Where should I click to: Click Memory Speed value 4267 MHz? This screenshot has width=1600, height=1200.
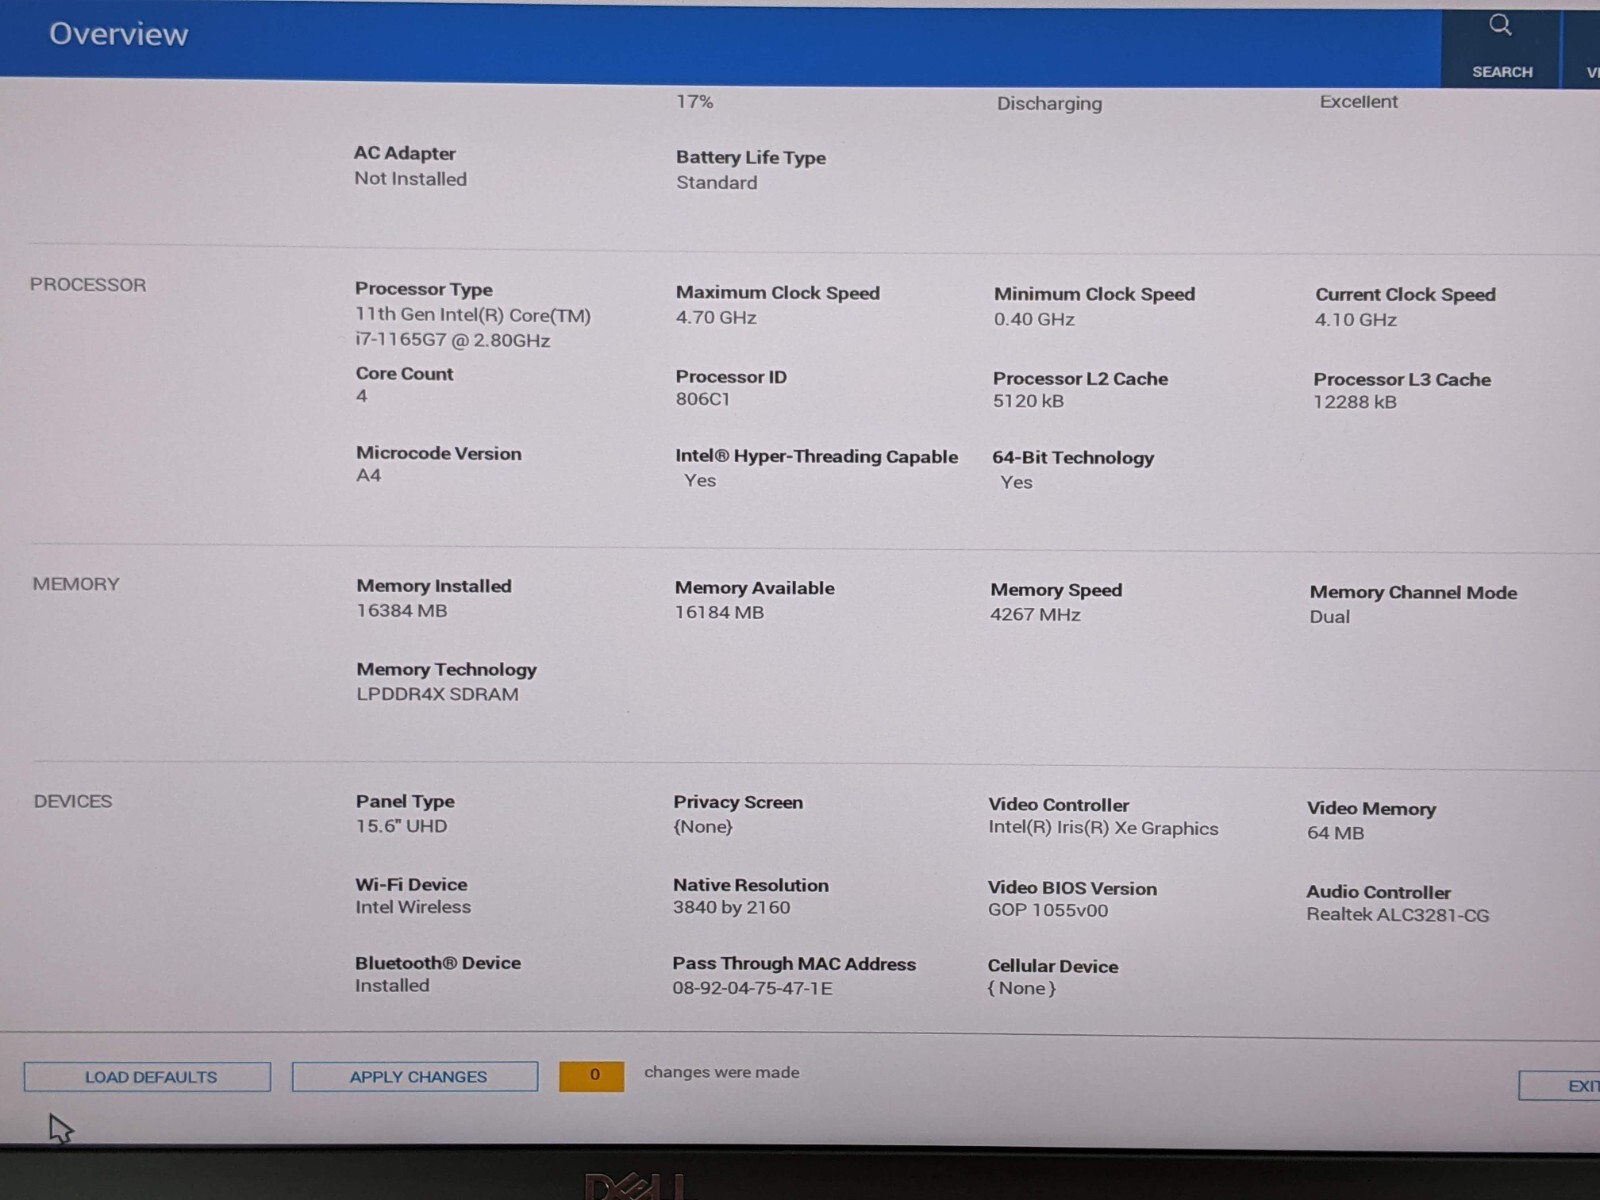point(1035,615)
